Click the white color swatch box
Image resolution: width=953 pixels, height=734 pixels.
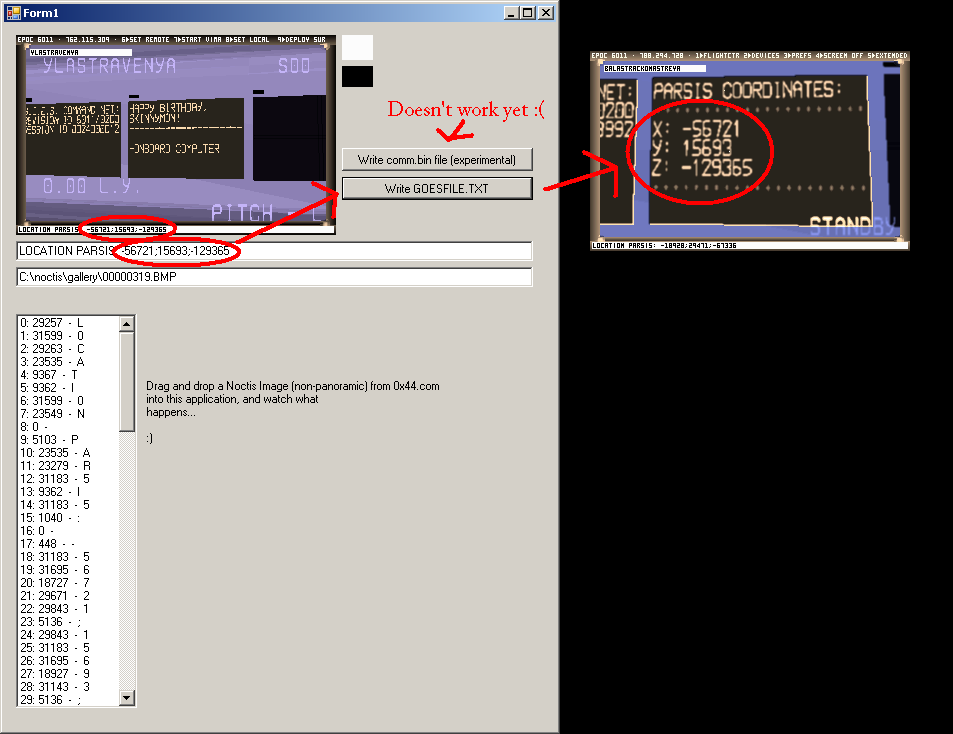pos(357,47)
